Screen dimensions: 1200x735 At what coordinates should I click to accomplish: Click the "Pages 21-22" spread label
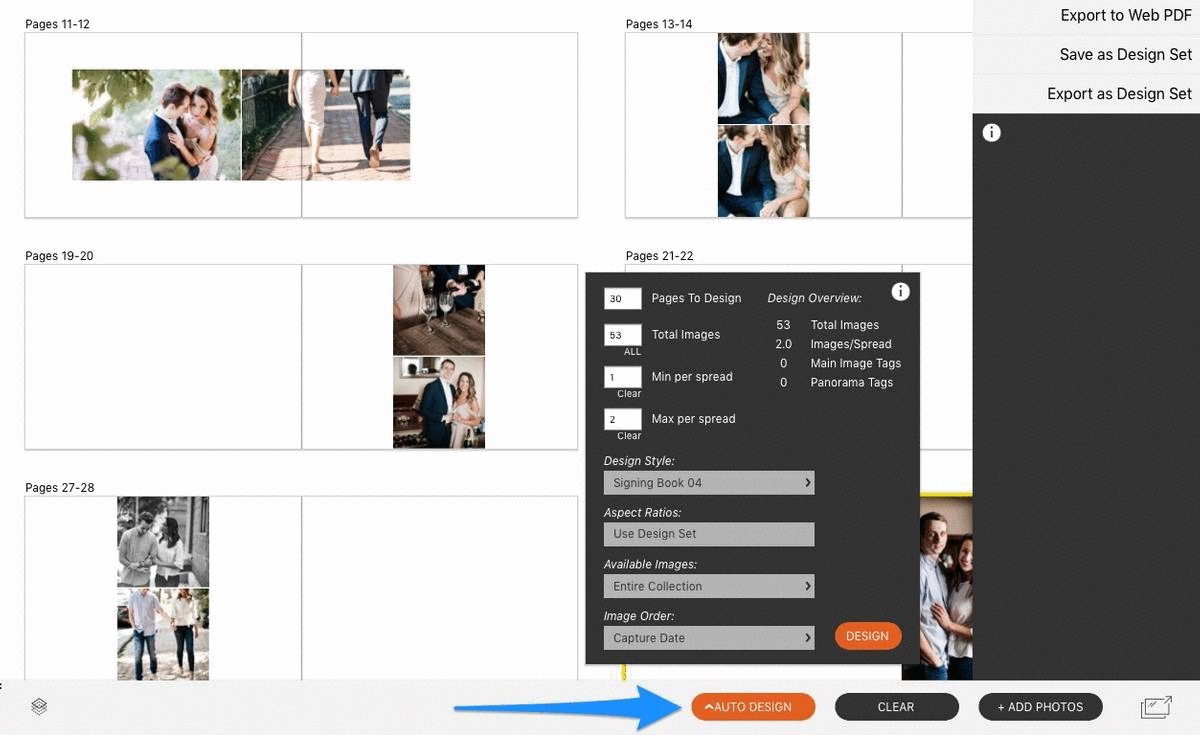pyautogui.click(x=659, y=256)
